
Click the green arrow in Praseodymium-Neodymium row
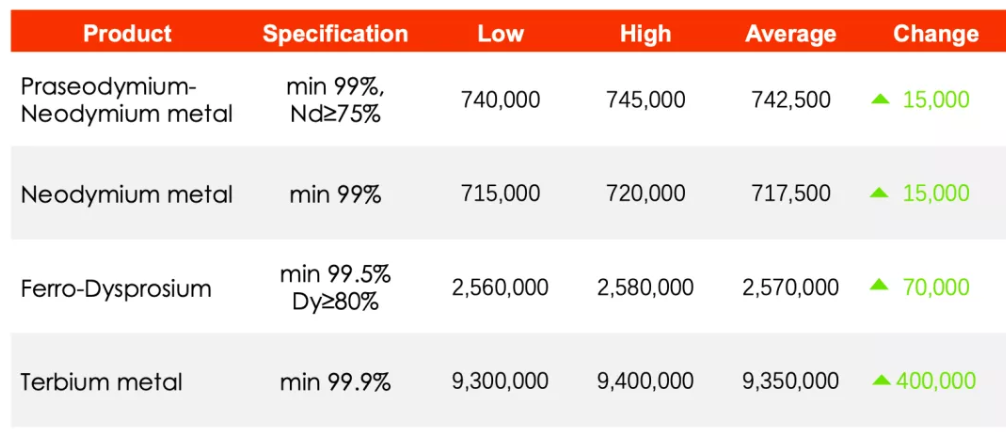[x=879, y=98]
